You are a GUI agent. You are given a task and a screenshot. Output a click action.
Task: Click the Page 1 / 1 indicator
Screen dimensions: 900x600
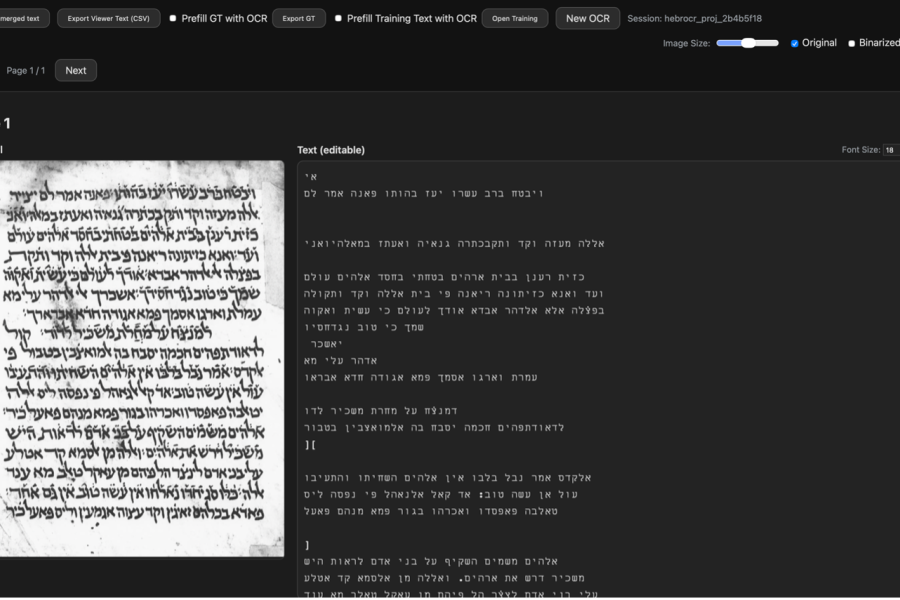(x=26, y=71)
